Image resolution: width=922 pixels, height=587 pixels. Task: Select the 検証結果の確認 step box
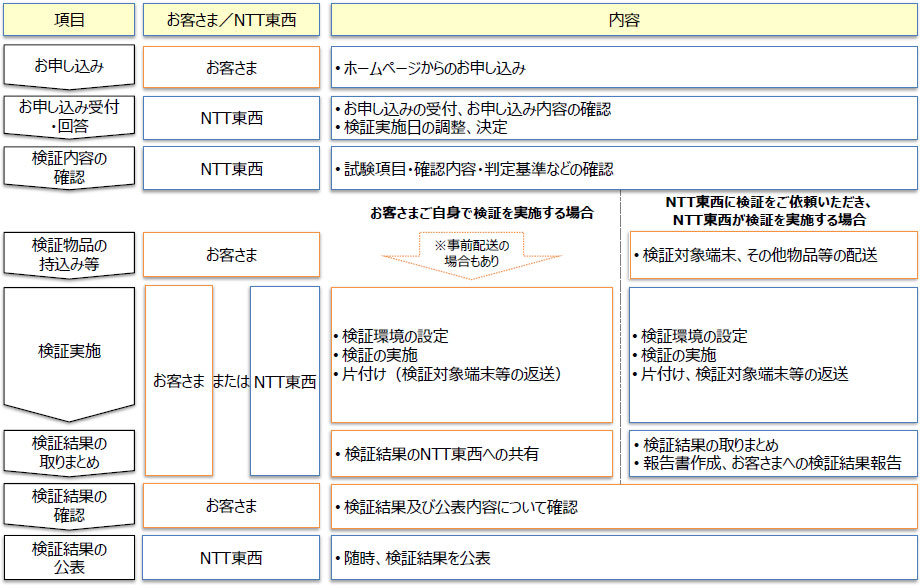tap(69, 506)
